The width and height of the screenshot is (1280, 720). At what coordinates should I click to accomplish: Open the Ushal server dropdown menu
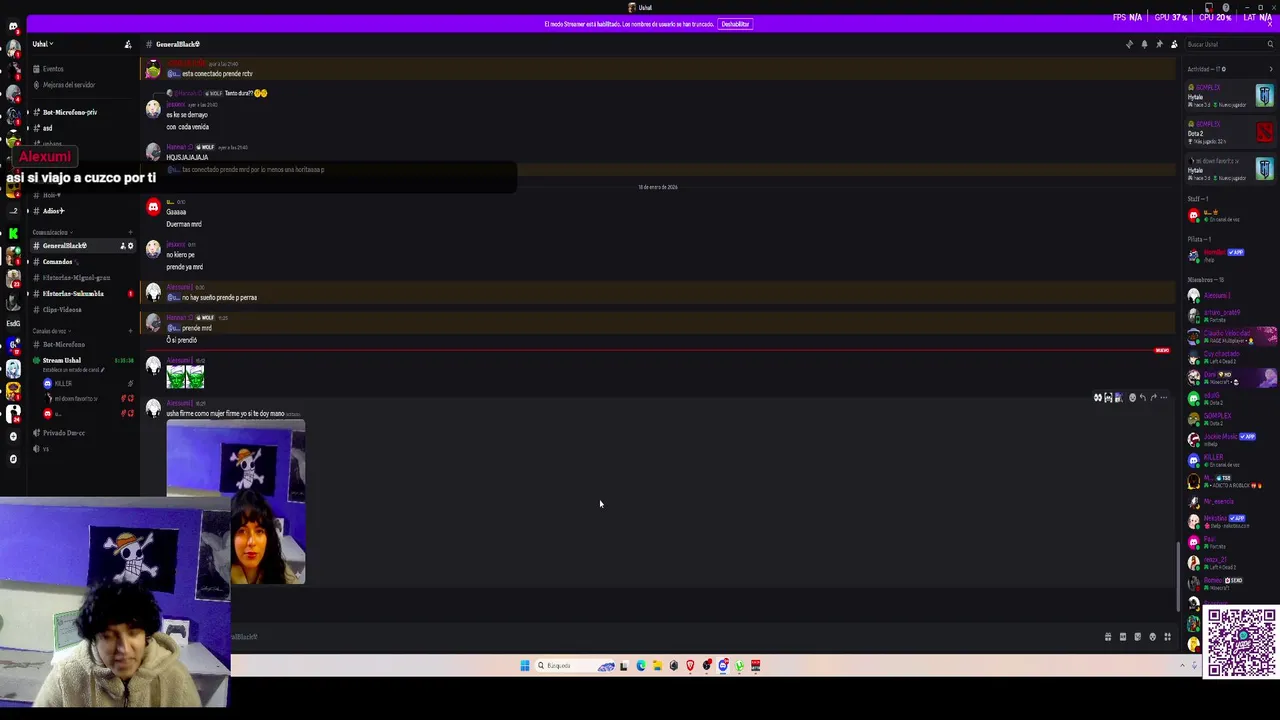[x=42, y=44]
